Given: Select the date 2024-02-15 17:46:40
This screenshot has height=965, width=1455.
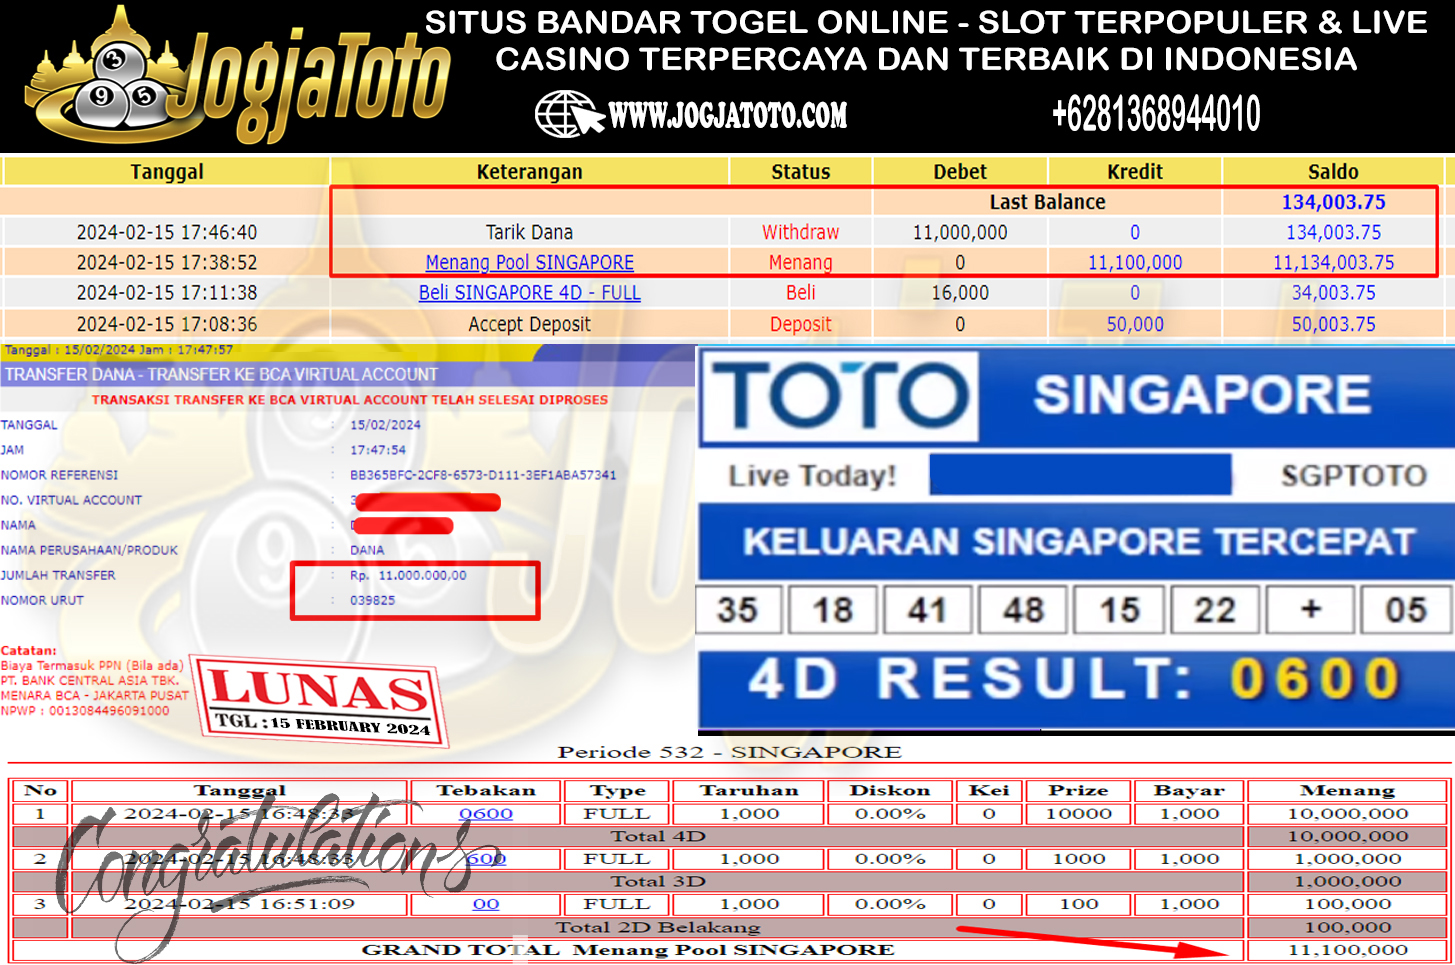Looking at the screenshot, I should pyautogui.click(x=167, y=232).
